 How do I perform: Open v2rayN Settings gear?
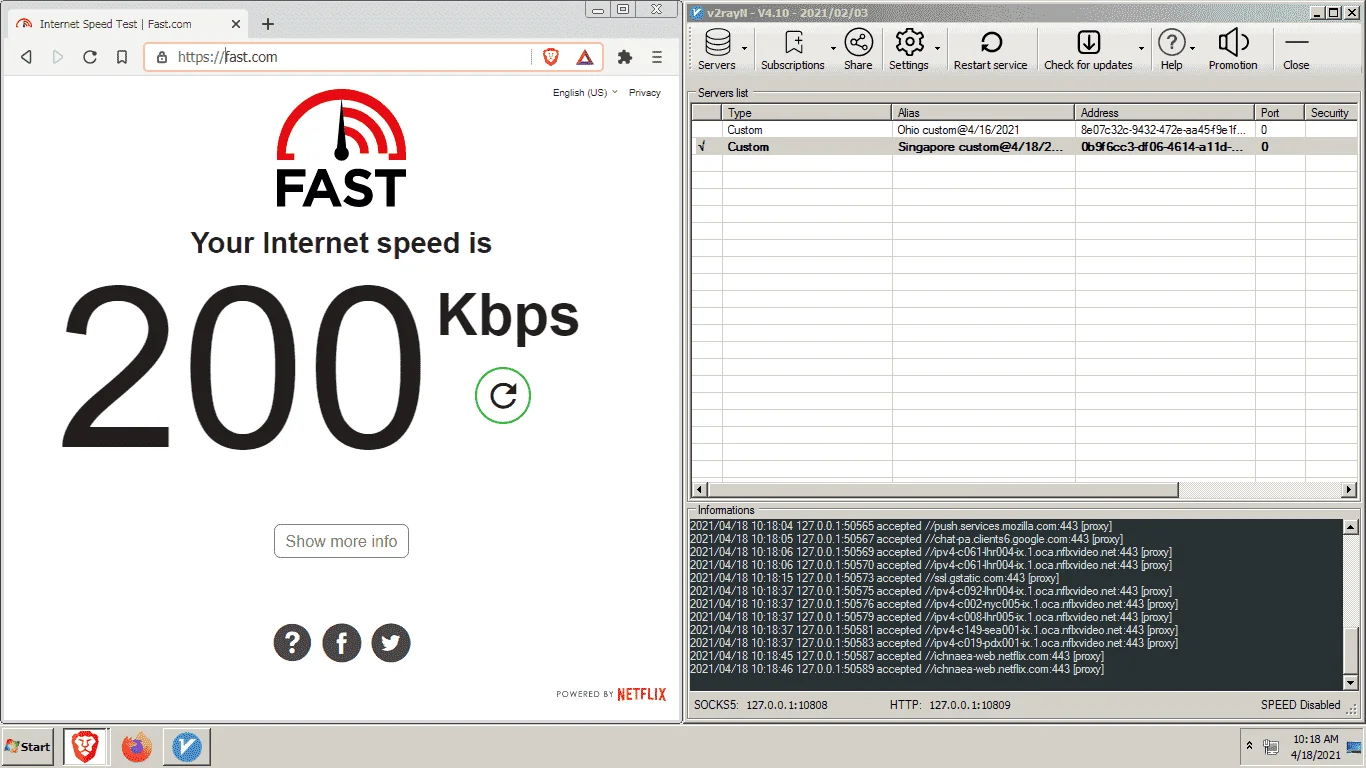909,49
